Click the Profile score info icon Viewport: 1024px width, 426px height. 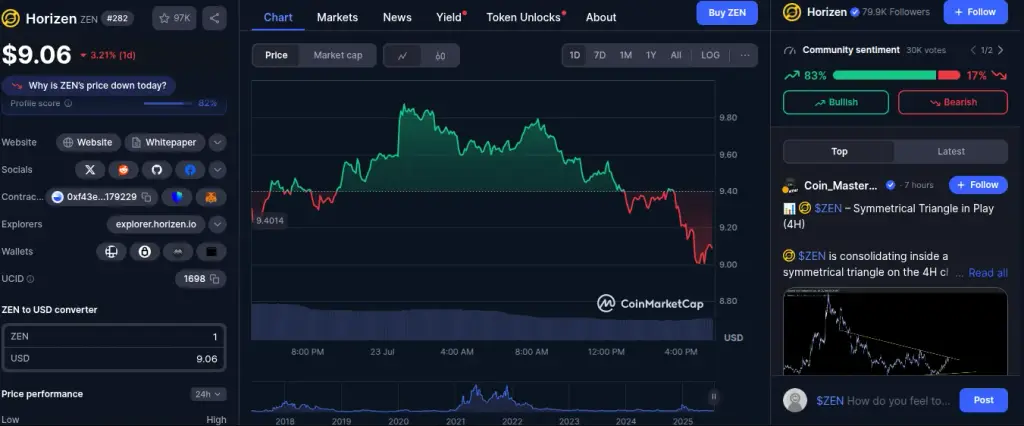click(x=68, y=103)
